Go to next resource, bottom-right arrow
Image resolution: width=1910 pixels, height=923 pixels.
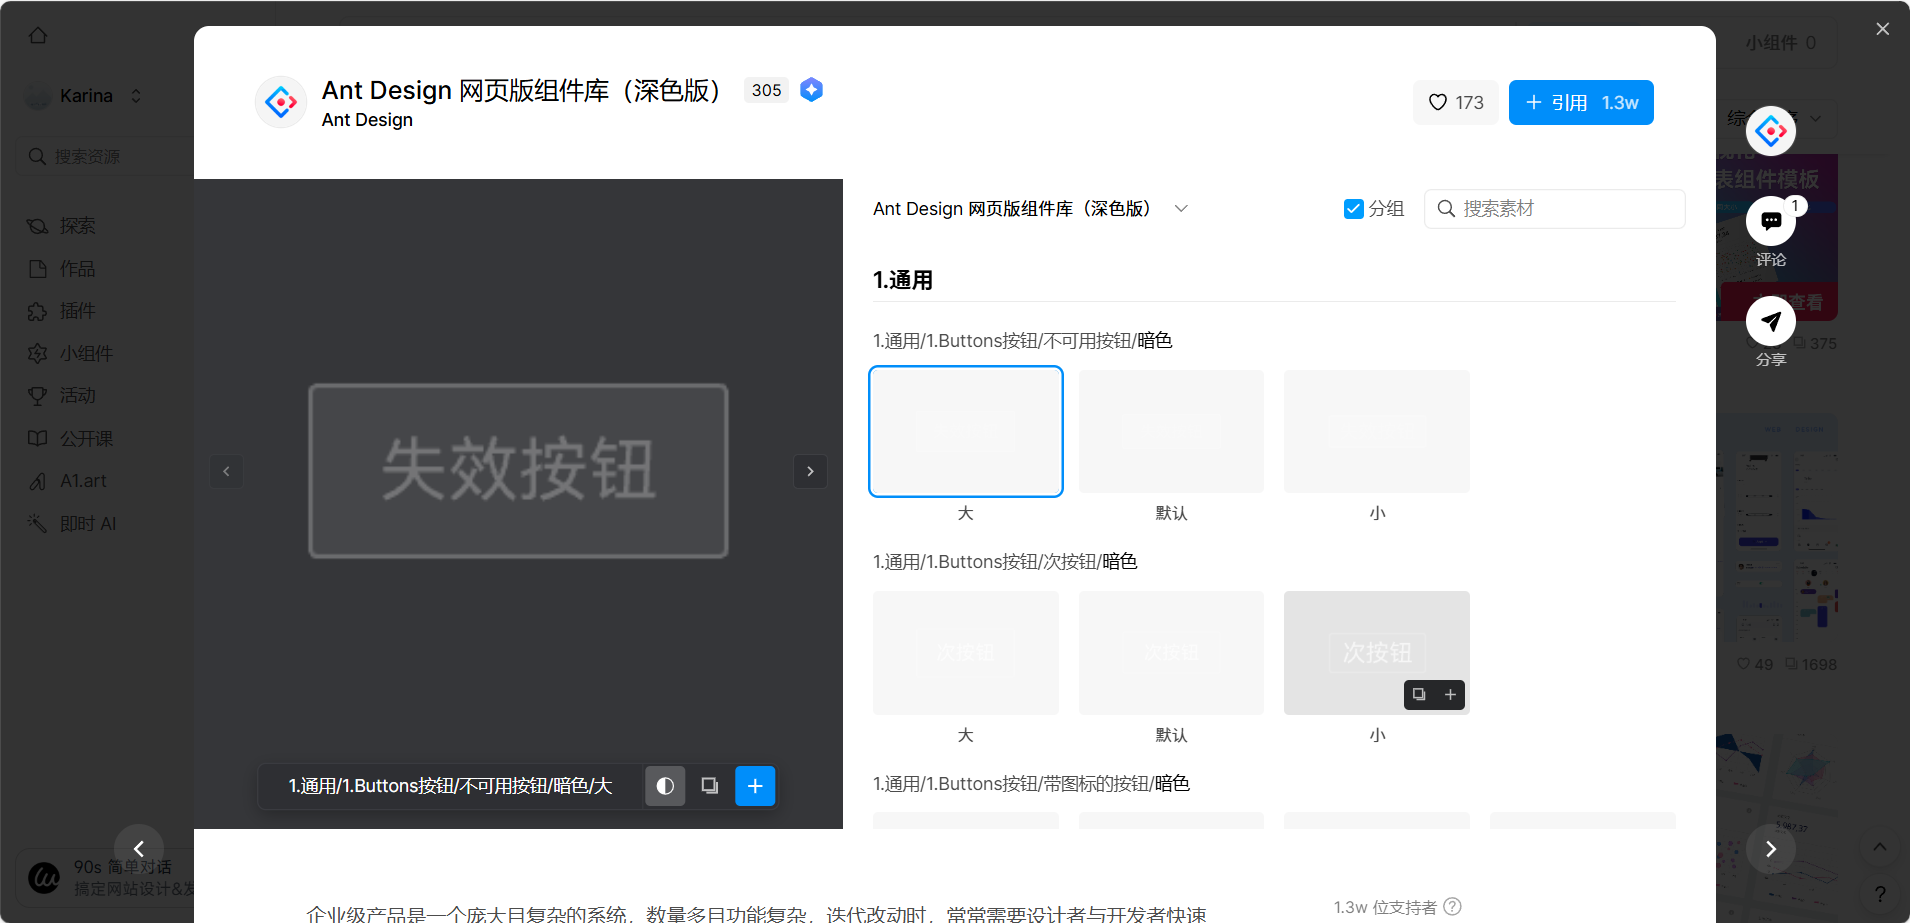click(x=1771, y=849)
